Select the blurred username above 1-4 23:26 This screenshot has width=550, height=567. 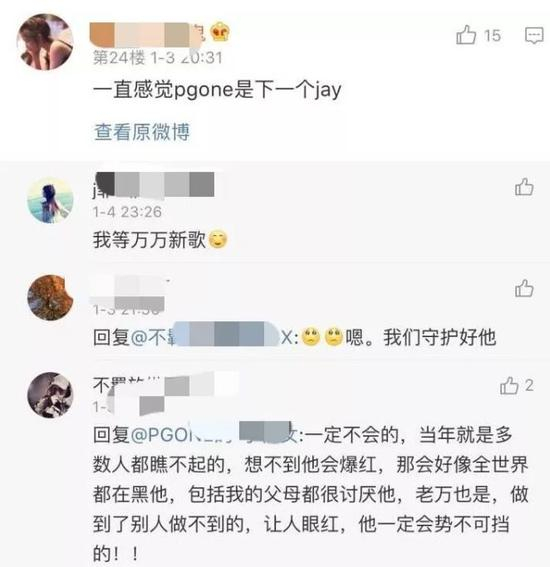click(154, 185)
